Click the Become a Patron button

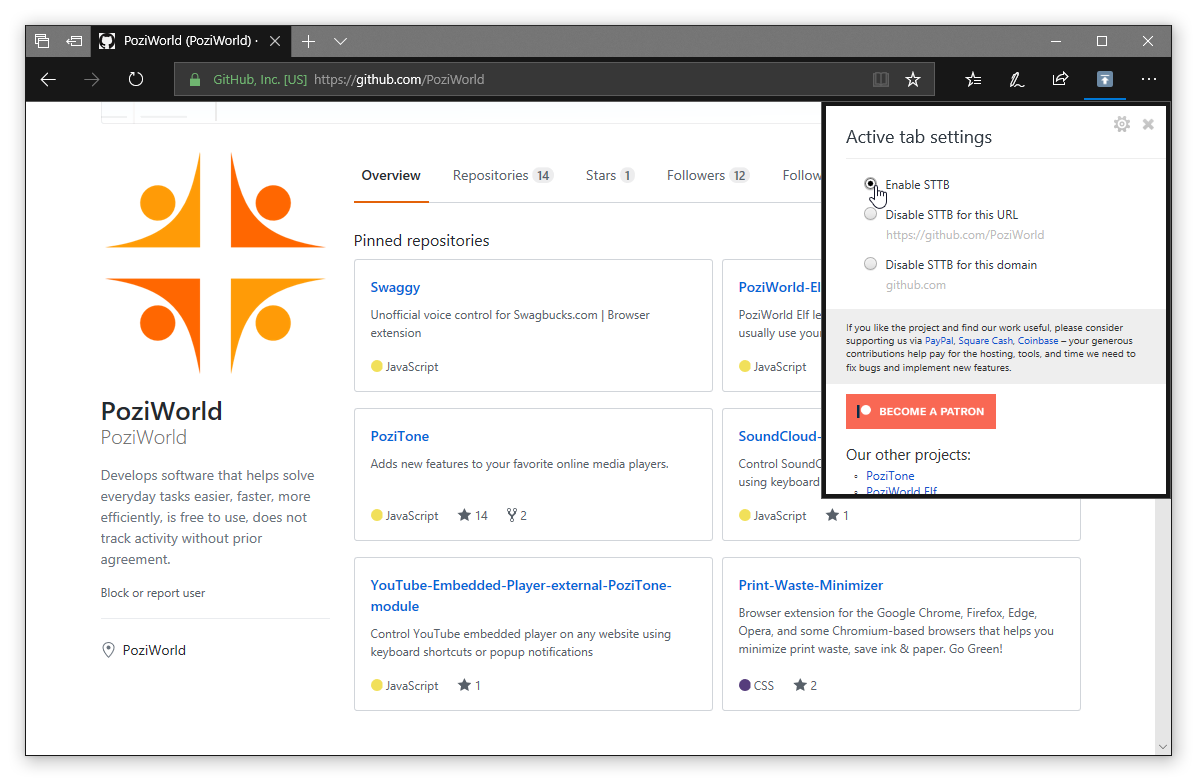point(921,411)
